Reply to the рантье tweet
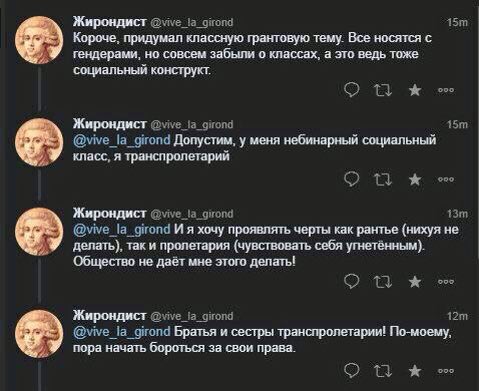Screen dimensions: 479x391 point(352,281)
